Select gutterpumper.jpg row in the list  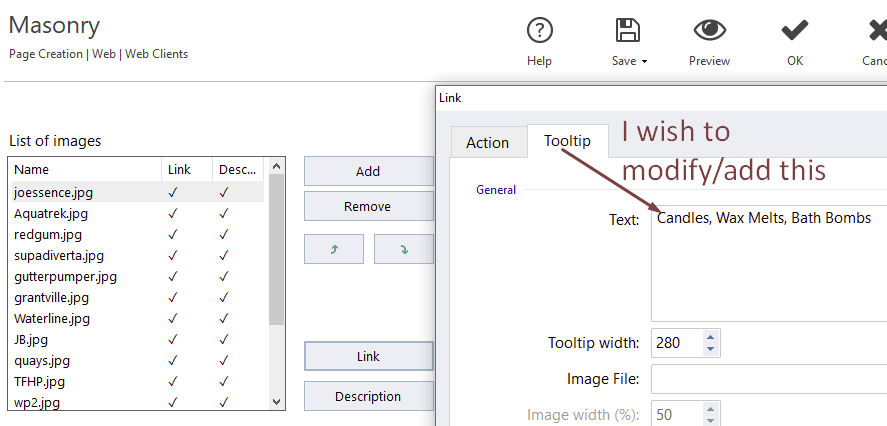point(137,277)
